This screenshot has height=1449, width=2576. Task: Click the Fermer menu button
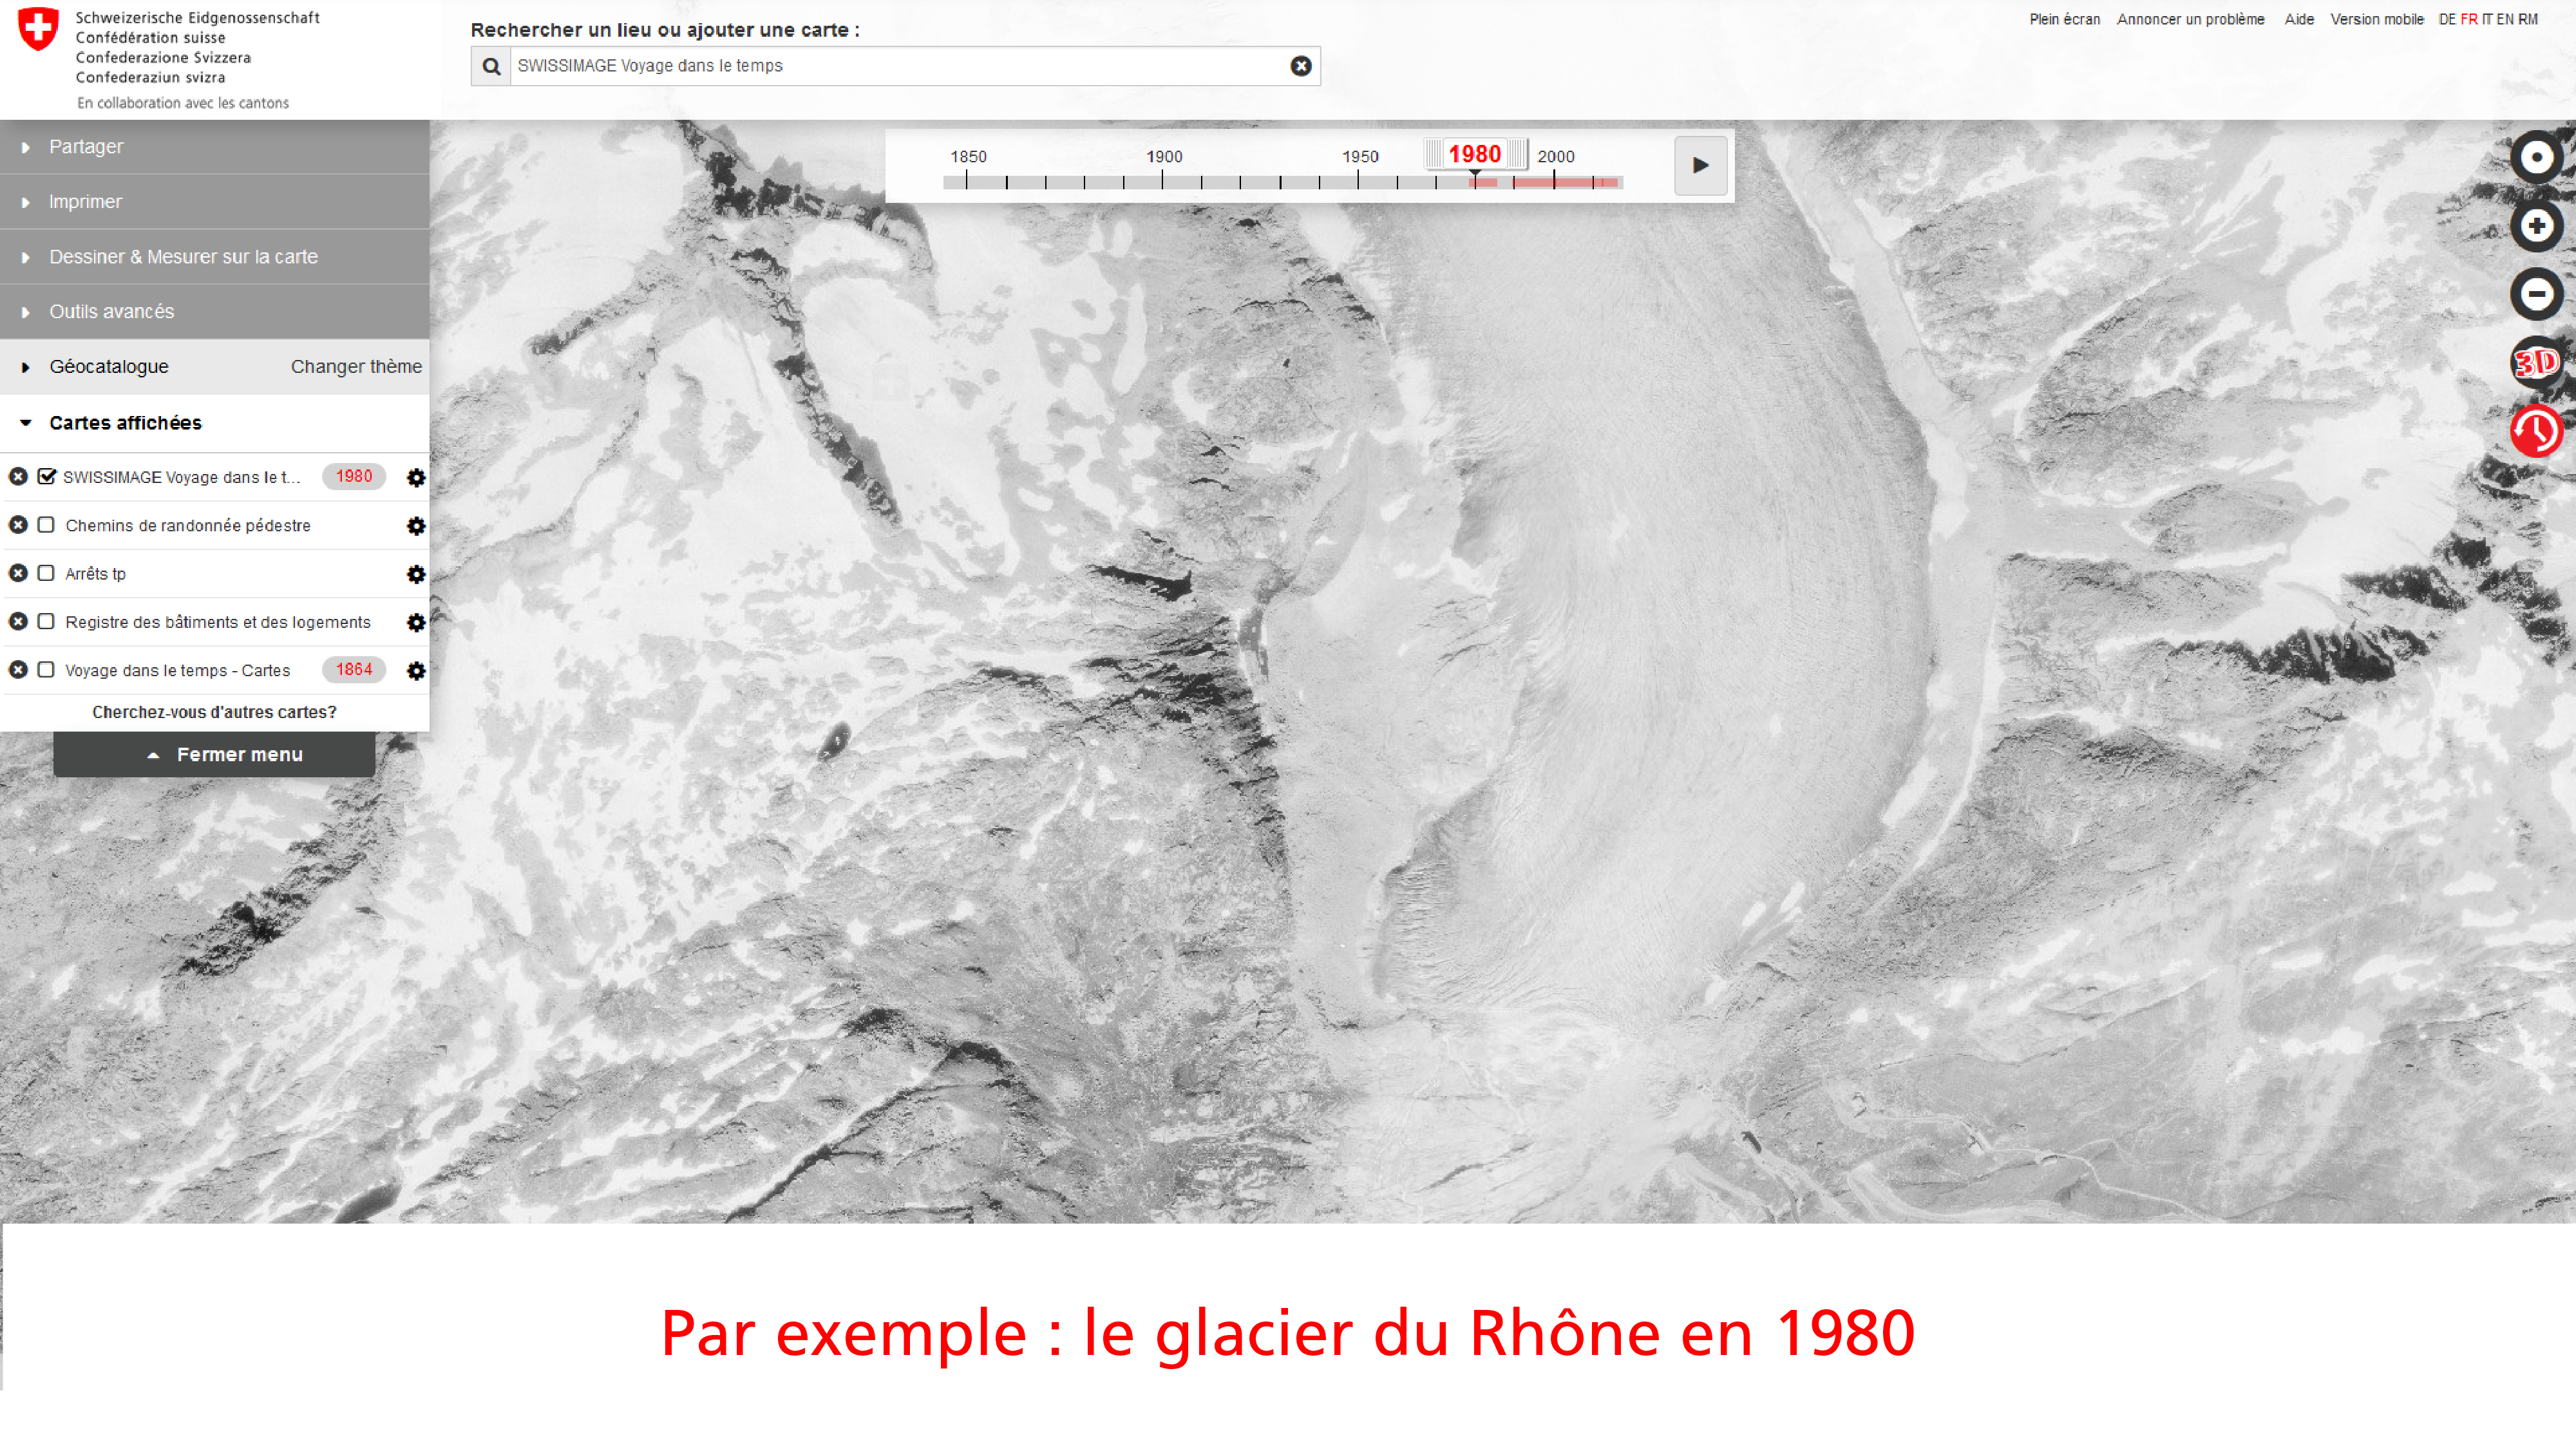[x=214, y=755]
